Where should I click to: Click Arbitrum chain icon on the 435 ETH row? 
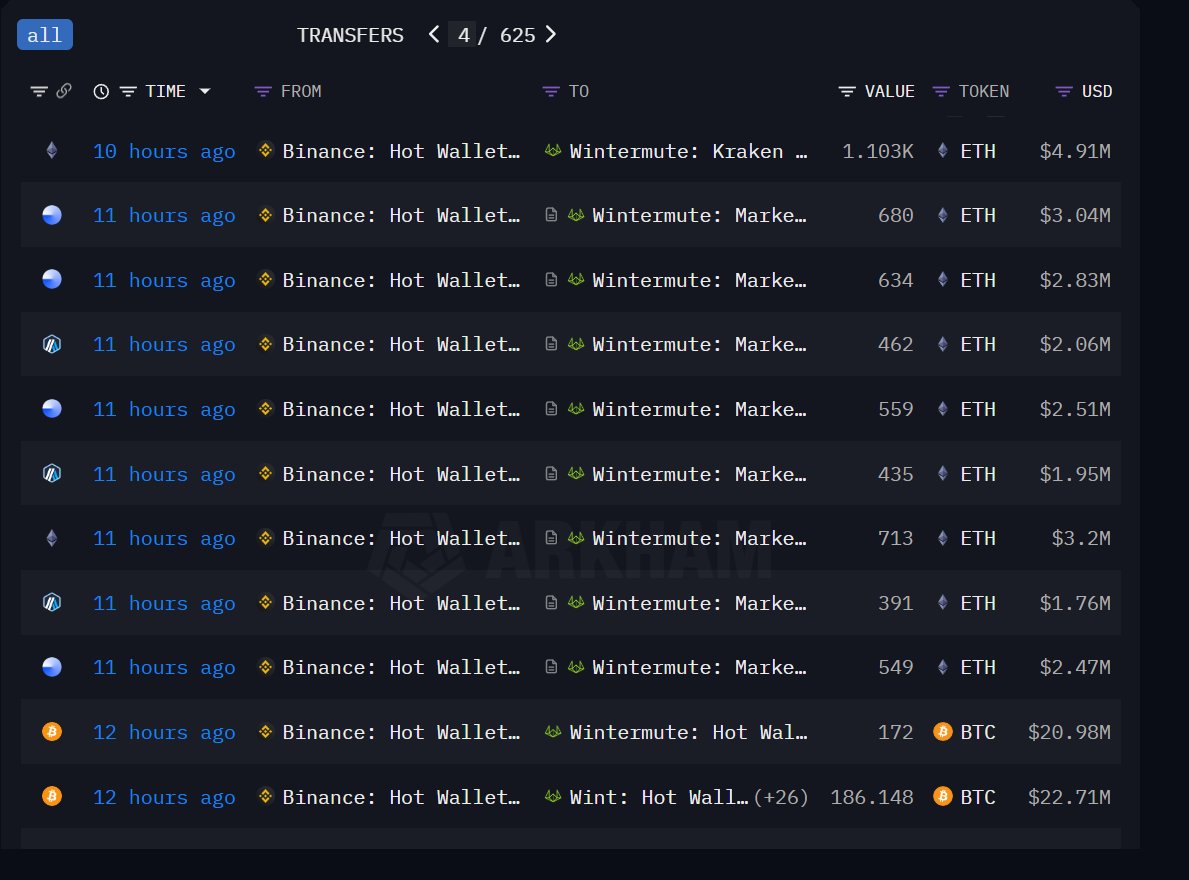coord(52,474)
